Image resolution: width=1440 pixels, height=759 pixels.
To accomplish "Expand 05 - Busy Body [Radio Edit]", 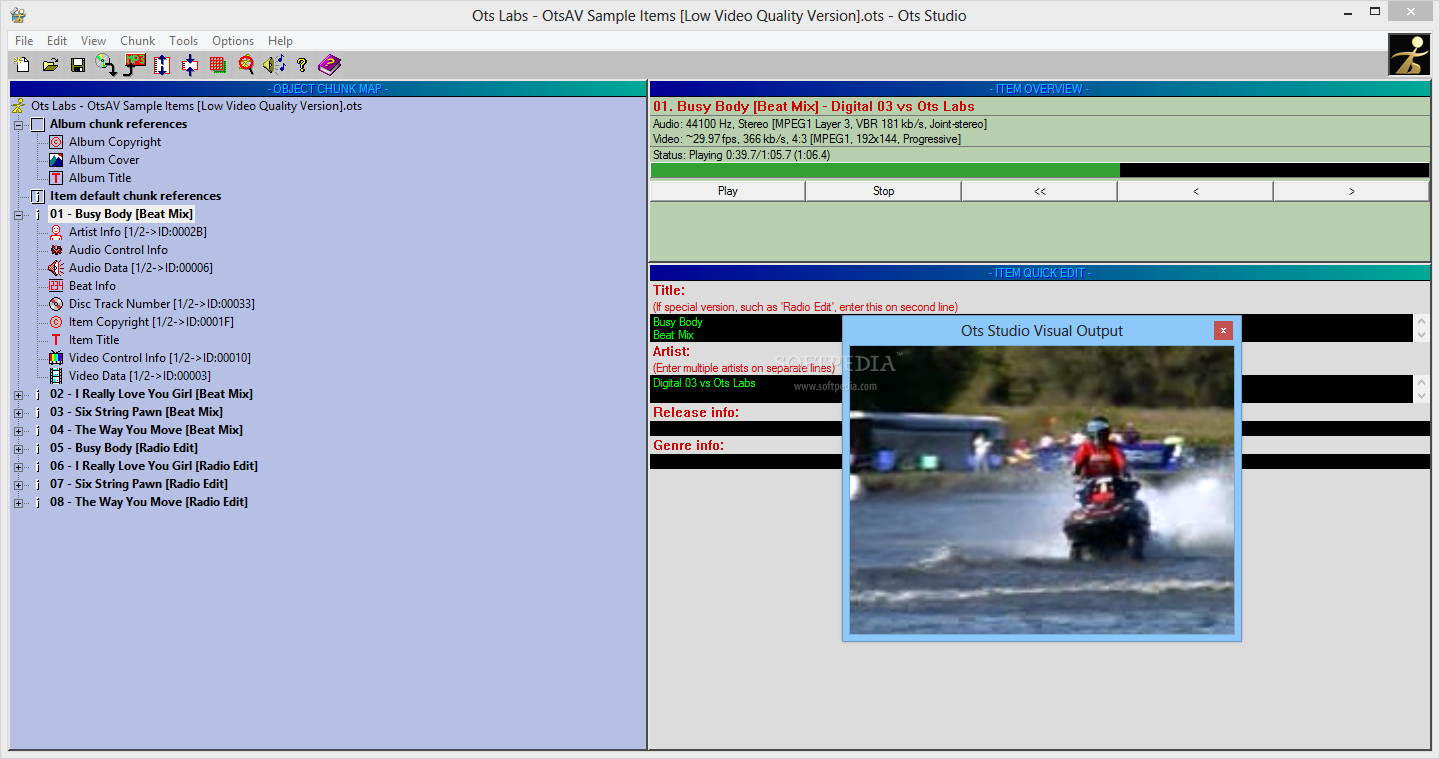I will [x=18, y=449].
